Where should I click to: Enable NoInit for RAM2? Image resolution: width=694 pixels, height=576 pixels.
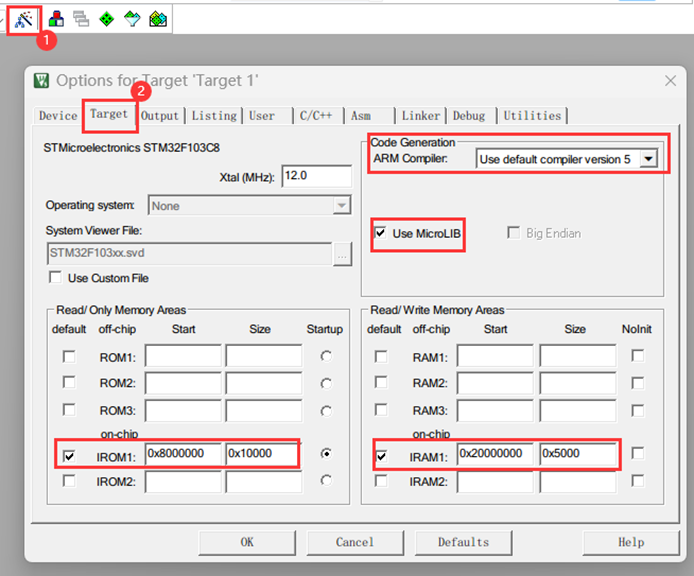[x=638, y=383]
